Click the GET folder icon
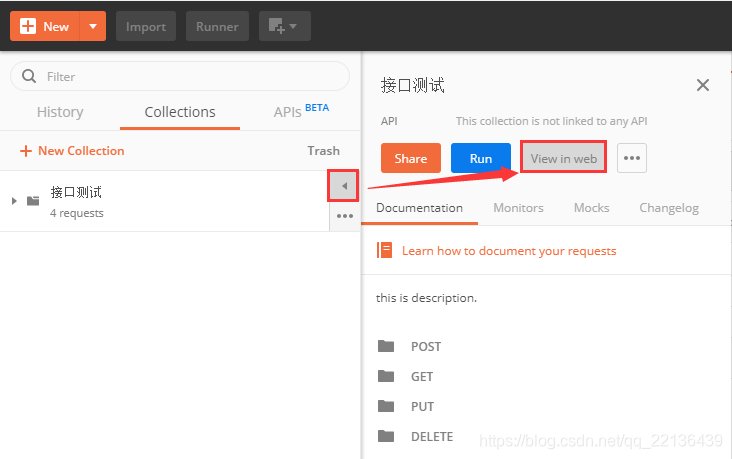 (x=386, y=376)
